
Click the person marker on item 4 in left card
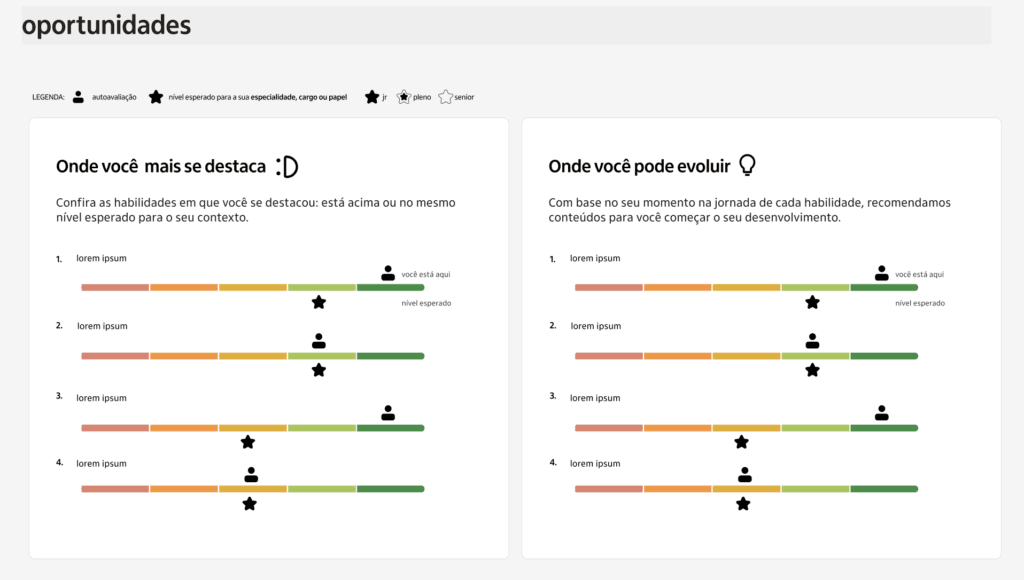251,475
